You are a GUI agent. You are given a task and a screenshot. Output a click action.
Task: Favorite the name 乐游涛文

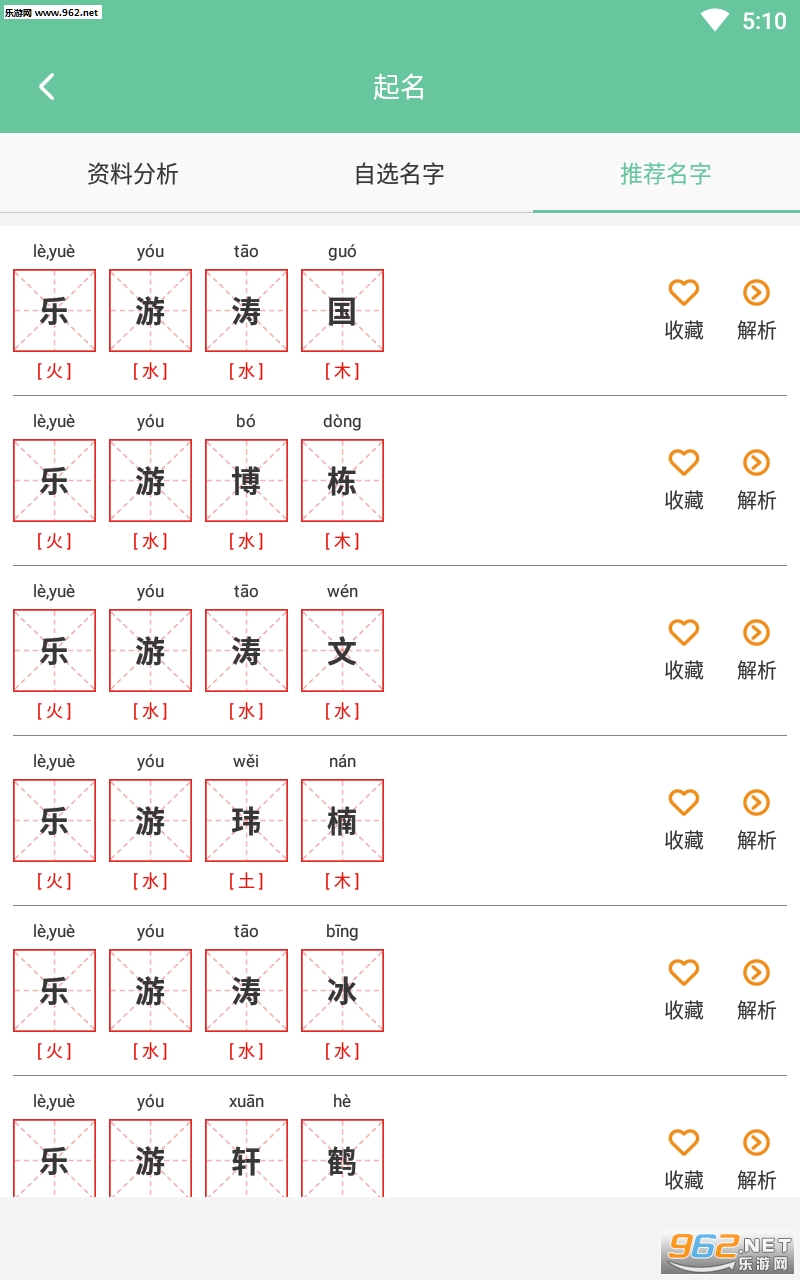tap(683, 632)
